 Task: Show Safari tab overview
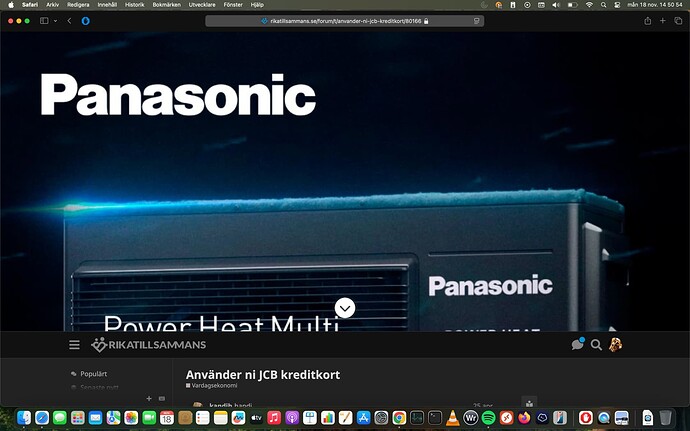(x=678, y=20)
